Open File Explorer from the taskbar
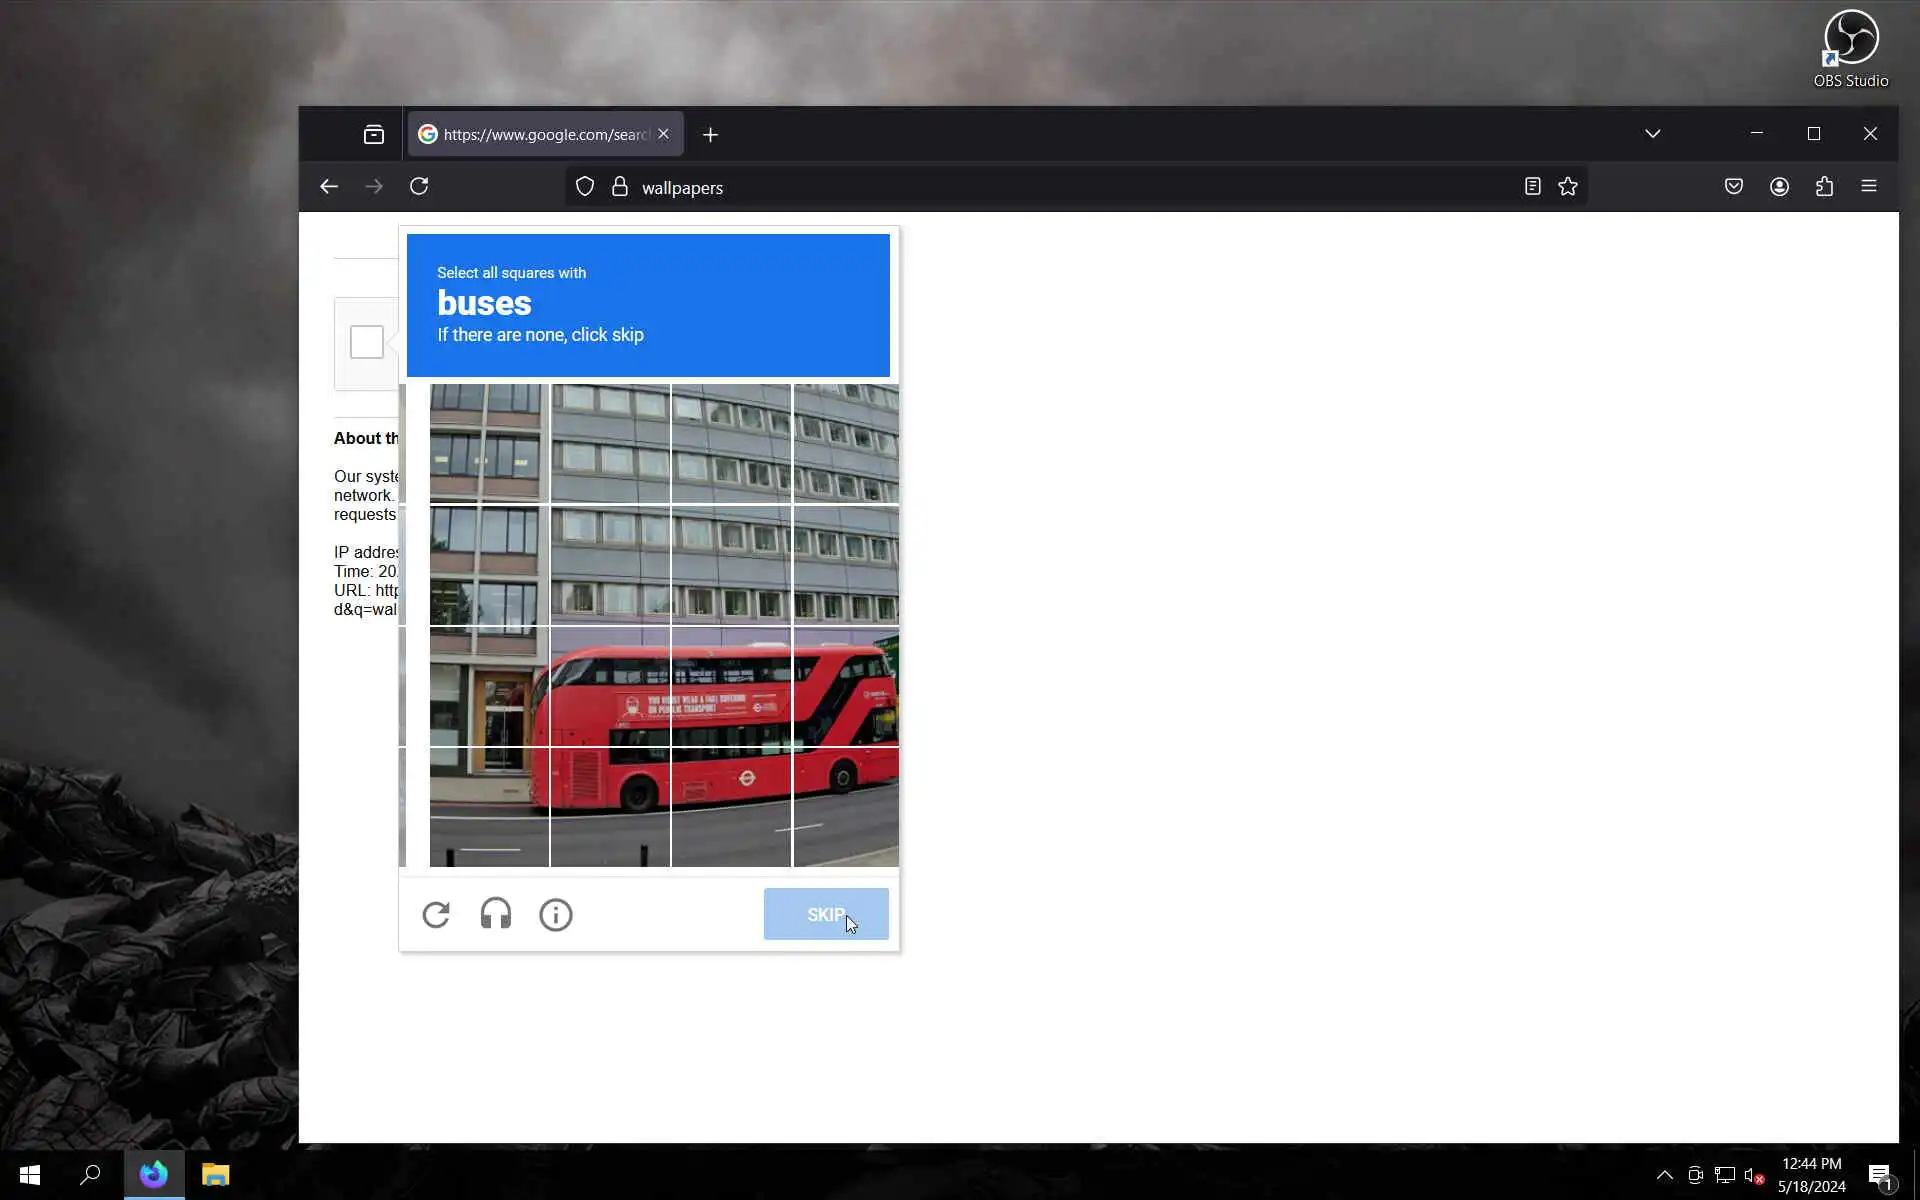1920x1200 pixels. pyautogui.click(x=215, y=1174)
